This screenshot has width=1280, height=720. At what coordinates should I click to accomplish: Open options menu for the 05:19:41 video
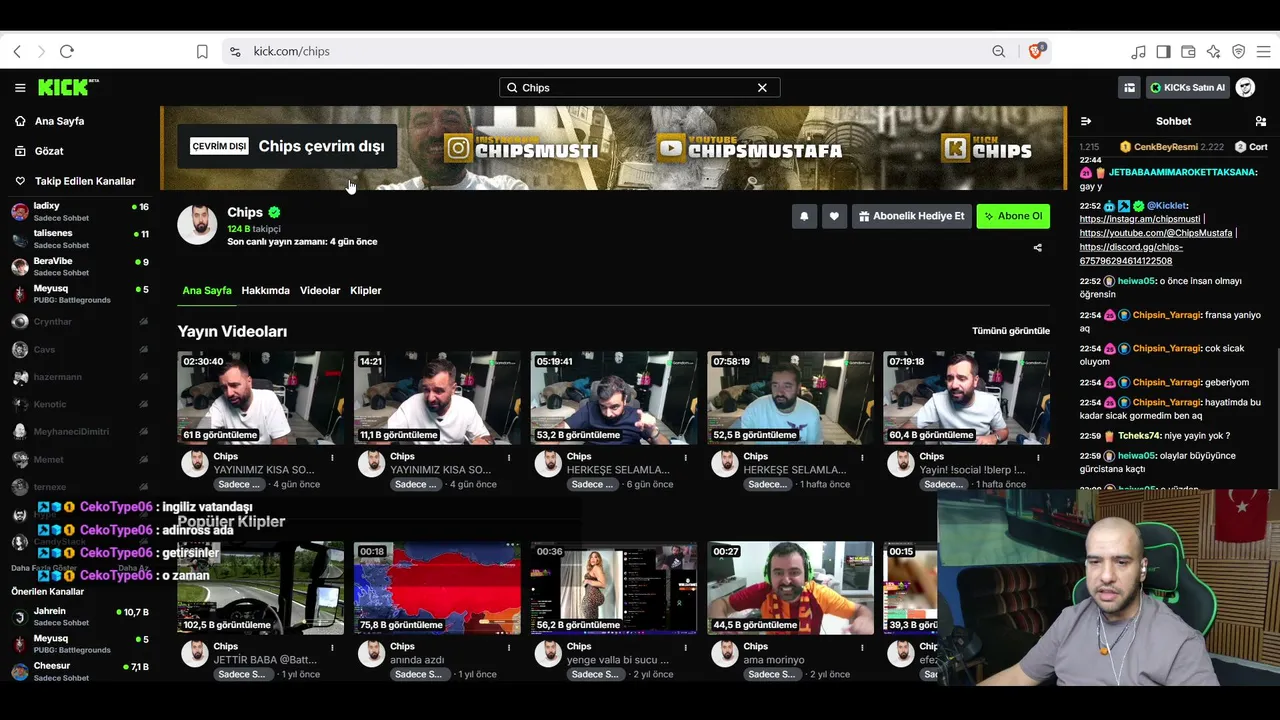coord(686,458)
